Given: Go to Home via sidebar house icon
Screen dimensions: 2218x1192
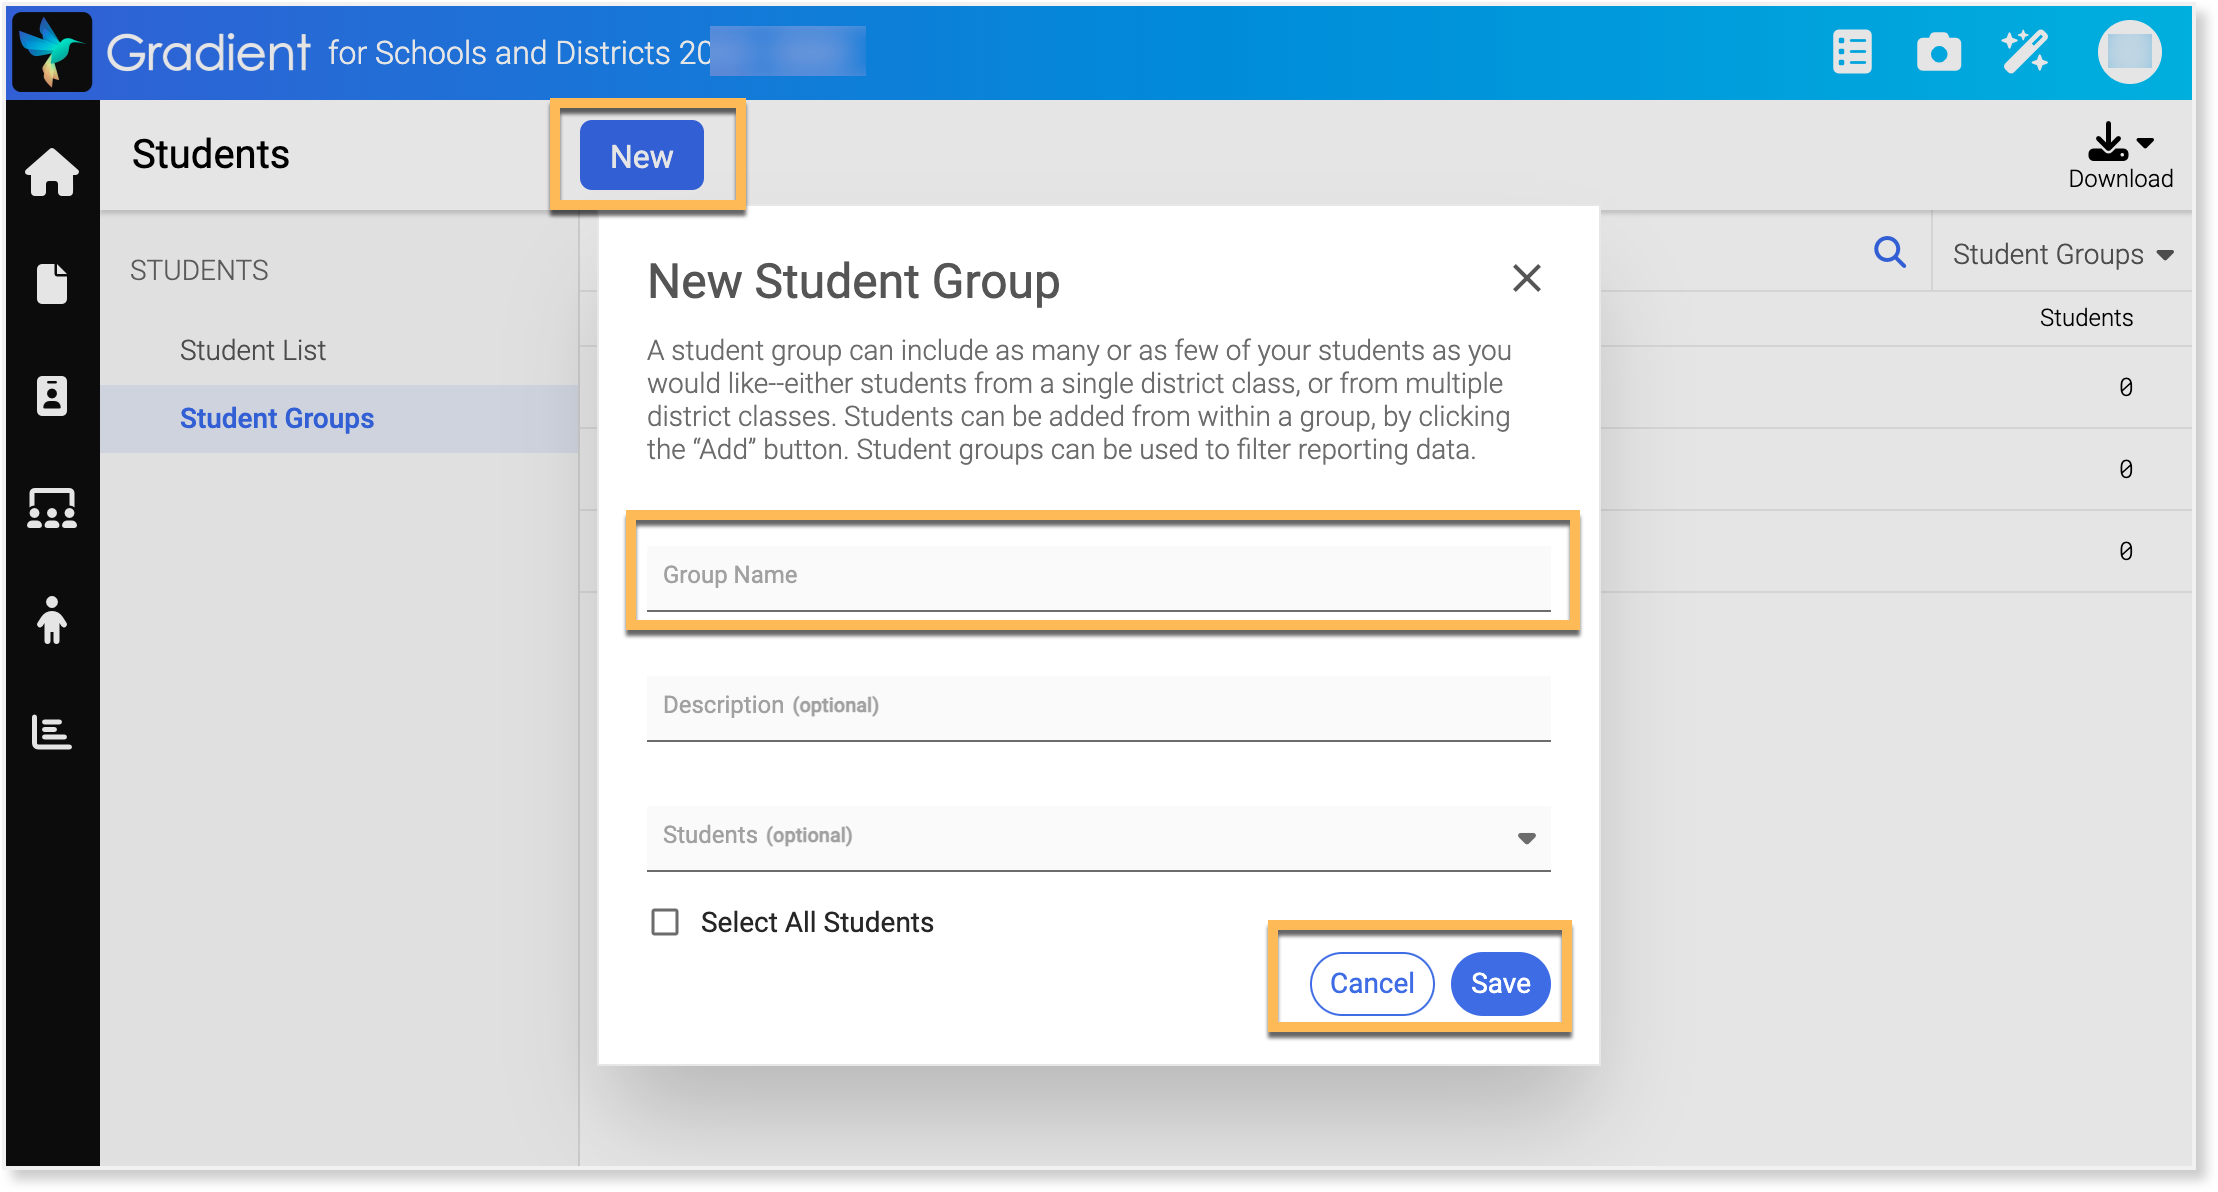Looking at the screenshot, I should [x=52, y=172].
